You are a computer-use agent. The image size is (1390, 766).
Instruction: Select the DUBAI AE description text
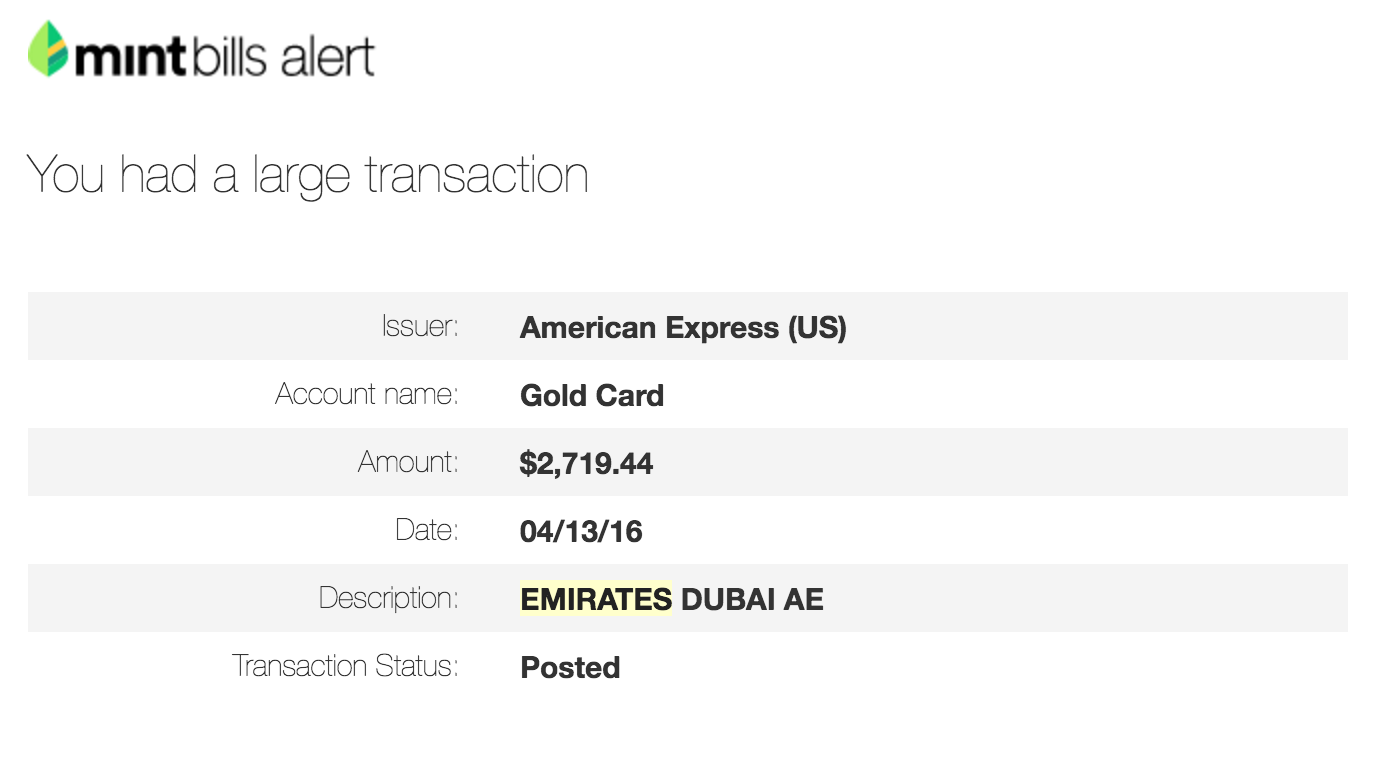tap(752, 600)
